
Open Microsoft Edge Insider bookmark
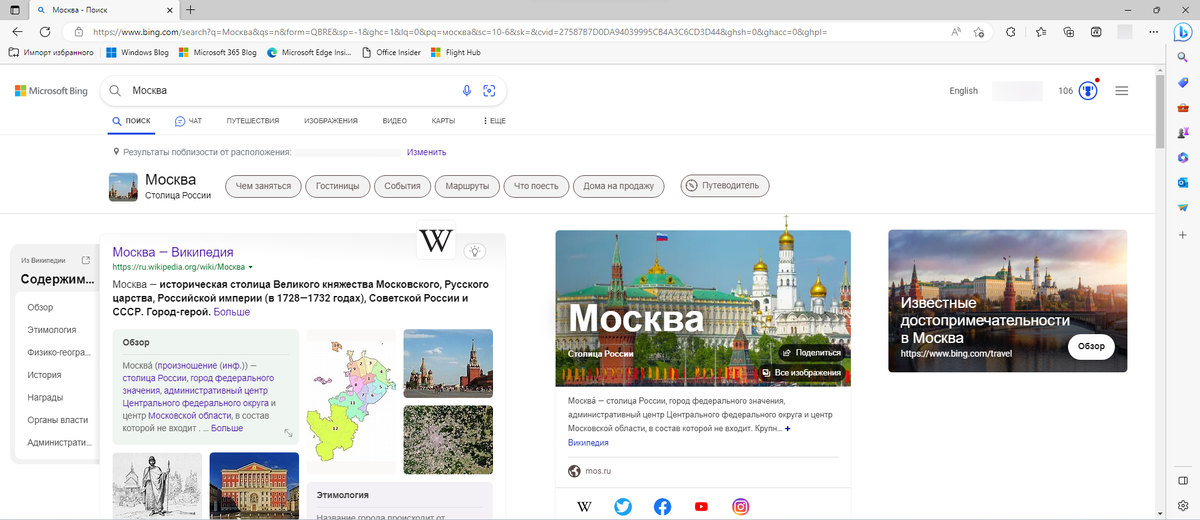[x=309, y=52]
